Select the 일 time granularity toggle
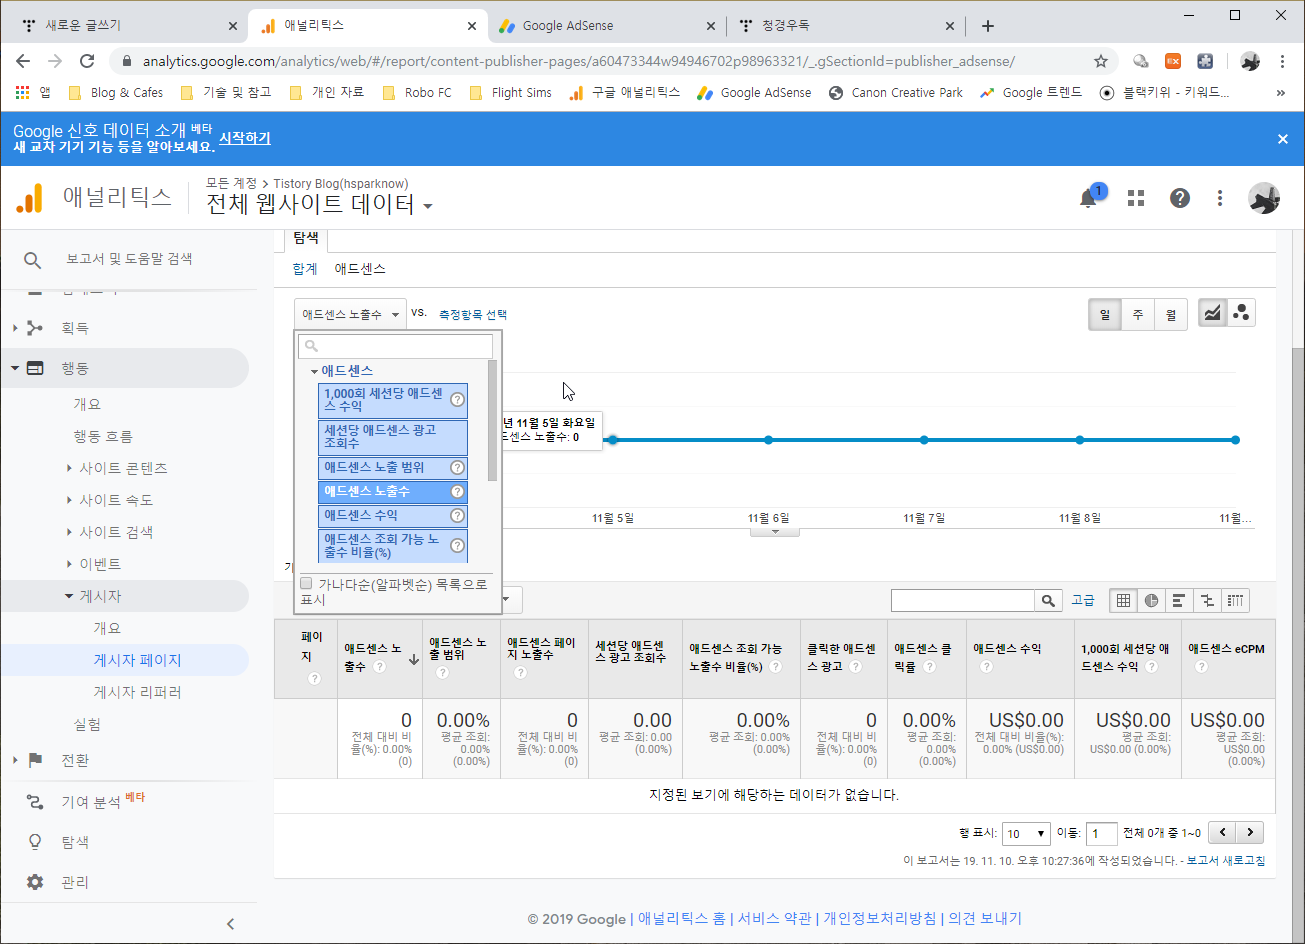The image size is (1305, 944). tap(1105, 314)
